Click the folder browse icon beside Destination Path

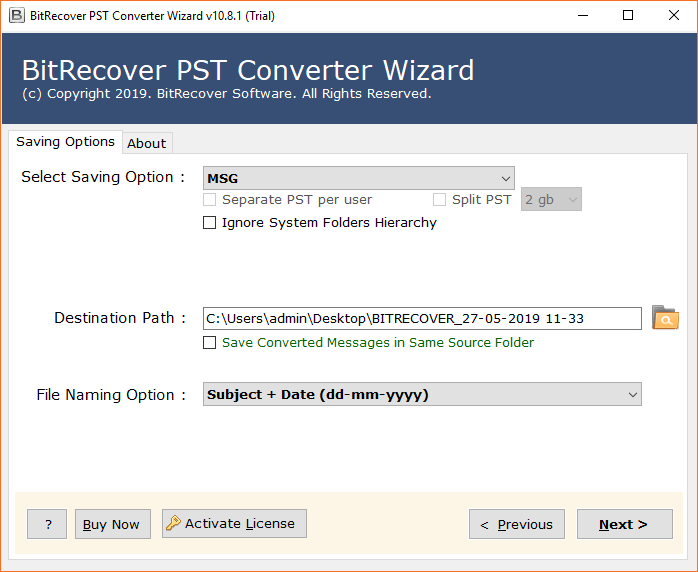click(x=665, y=318)
